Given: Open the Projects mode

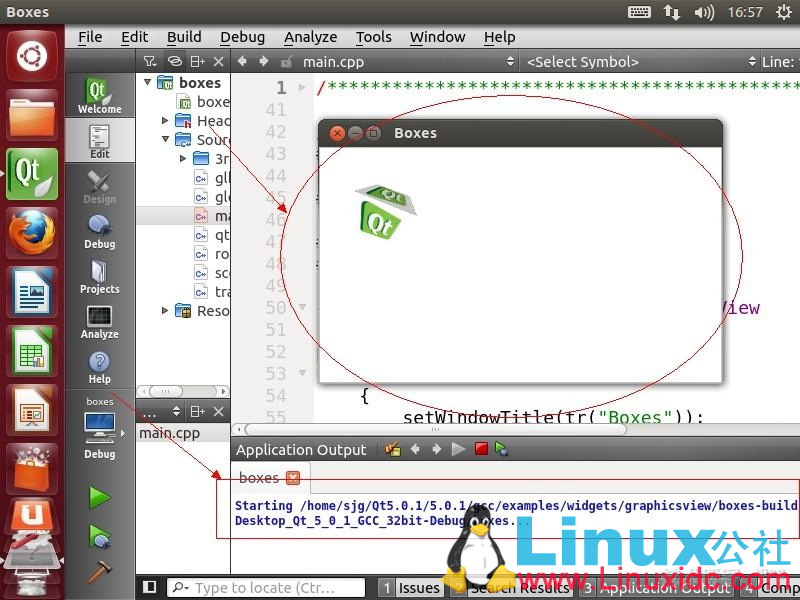Looking at the screenshot, I should [99, 277].
